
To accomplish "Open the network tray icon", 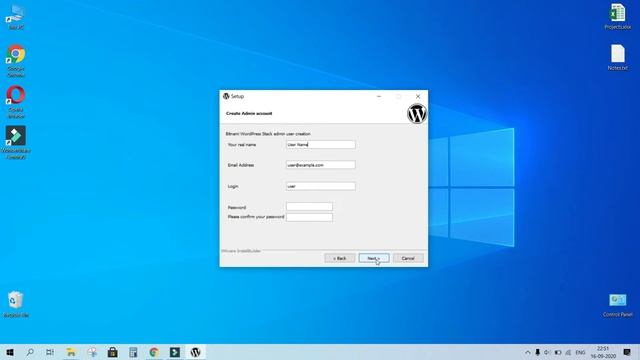I will pos(568,352).
